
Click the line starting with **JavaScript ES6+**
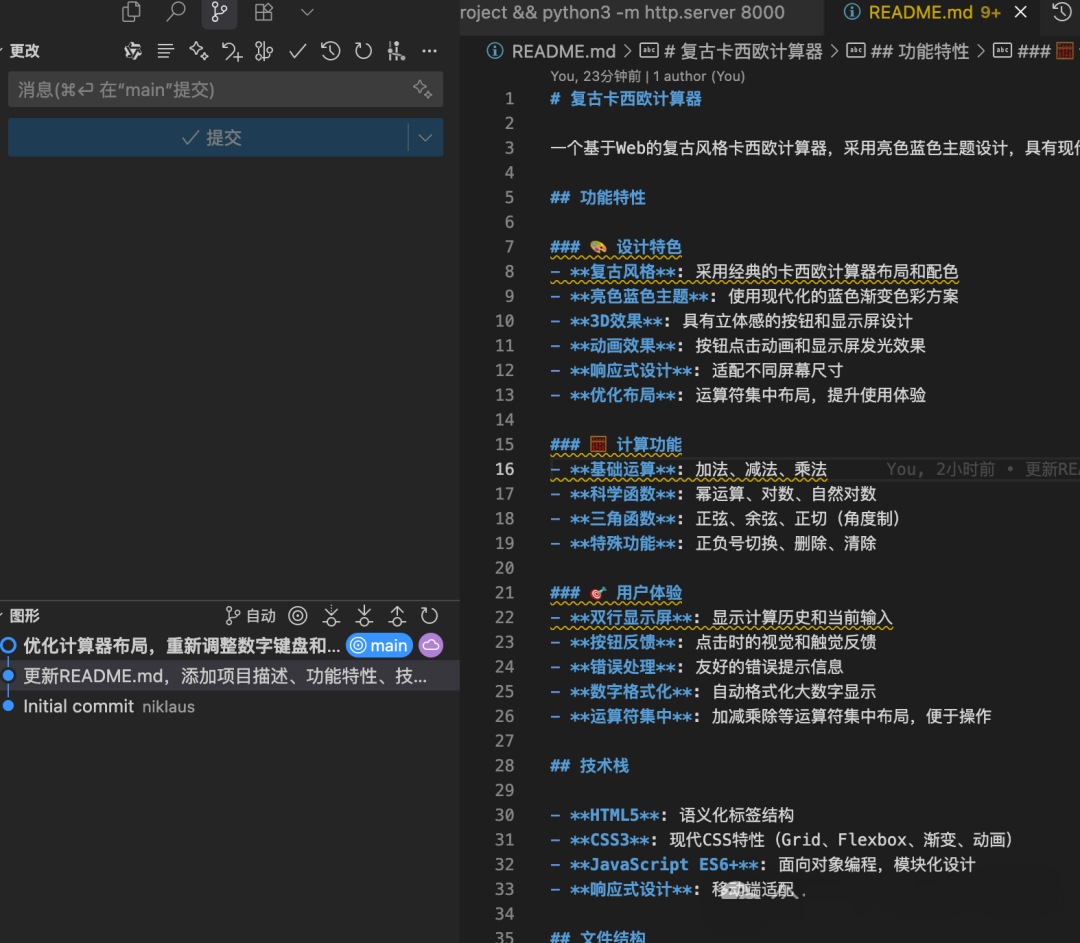pos(762,865)
